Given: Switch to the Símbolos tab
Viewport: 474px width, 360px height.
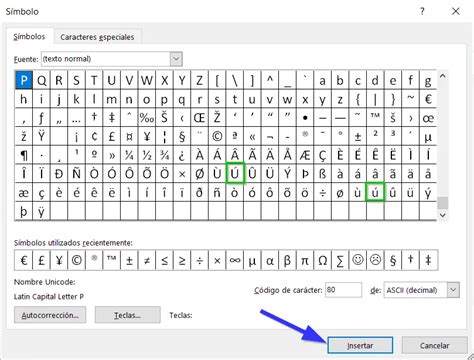Looking at the screenshot, I should coord(29,37).
